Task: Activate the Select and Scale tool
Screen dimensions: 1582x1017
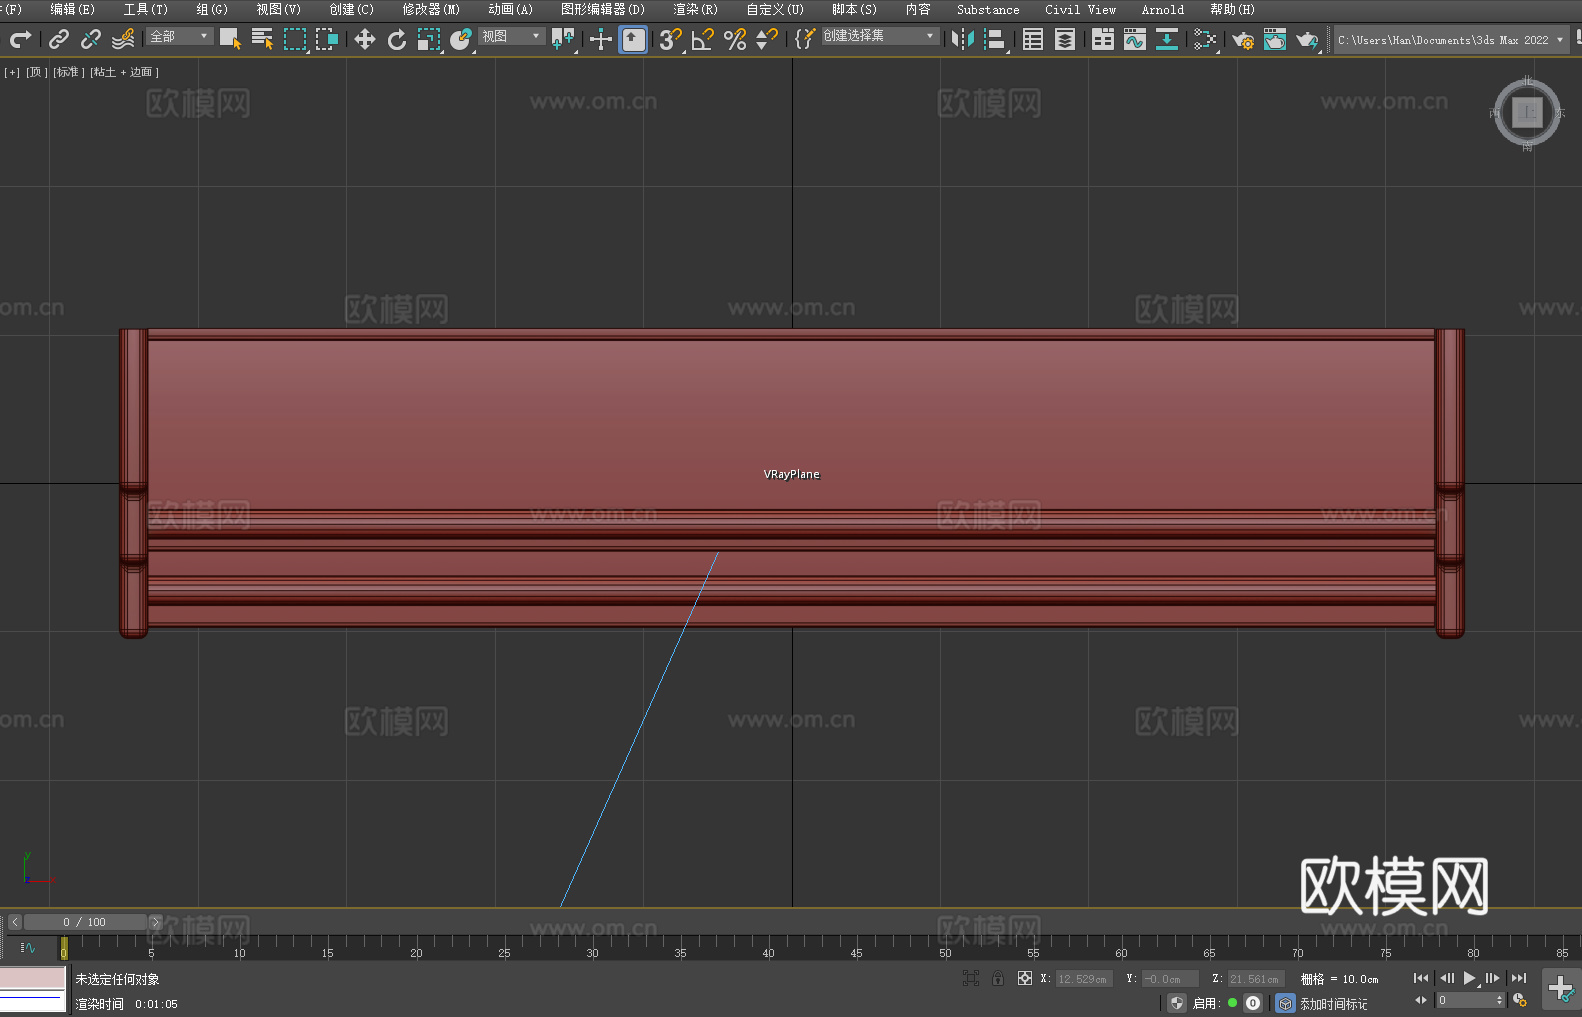Action: click(x=429, y=39)
